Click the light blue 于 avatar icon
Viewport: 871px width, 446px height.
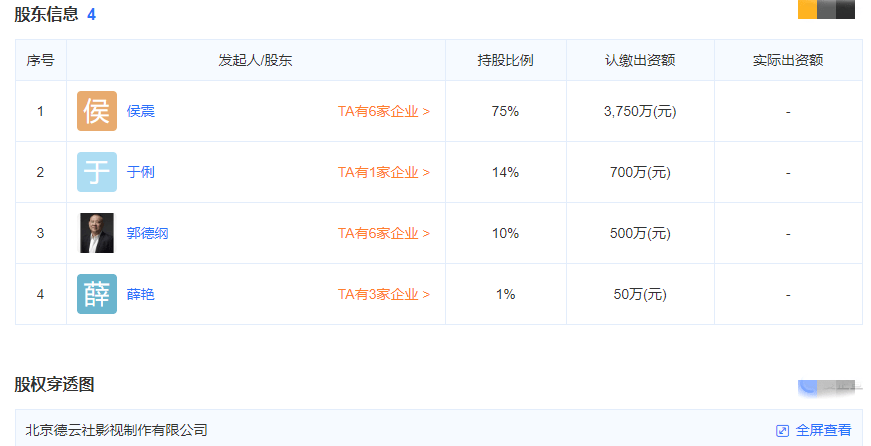click(97, 172)
